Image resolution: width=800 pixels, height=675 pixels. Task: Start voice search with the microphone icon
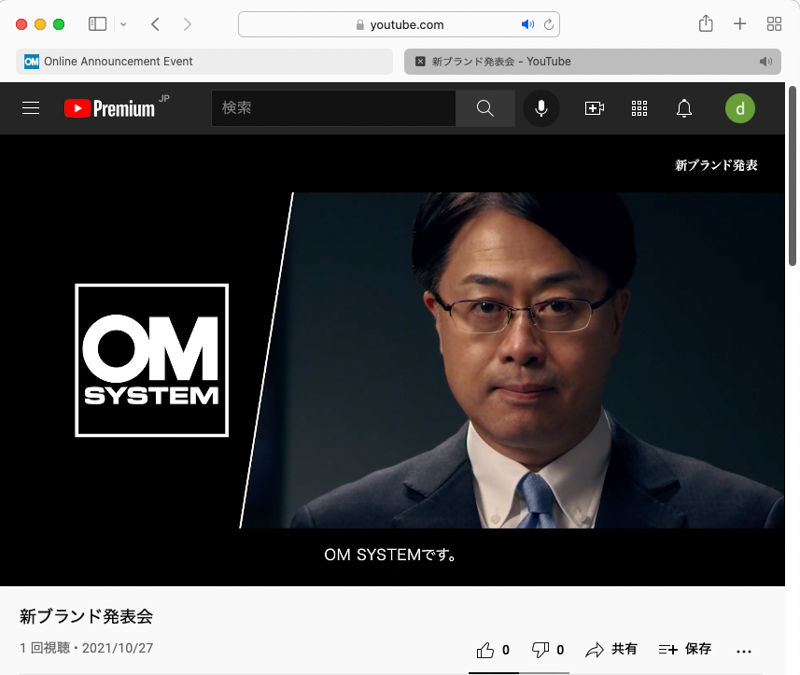541,108
